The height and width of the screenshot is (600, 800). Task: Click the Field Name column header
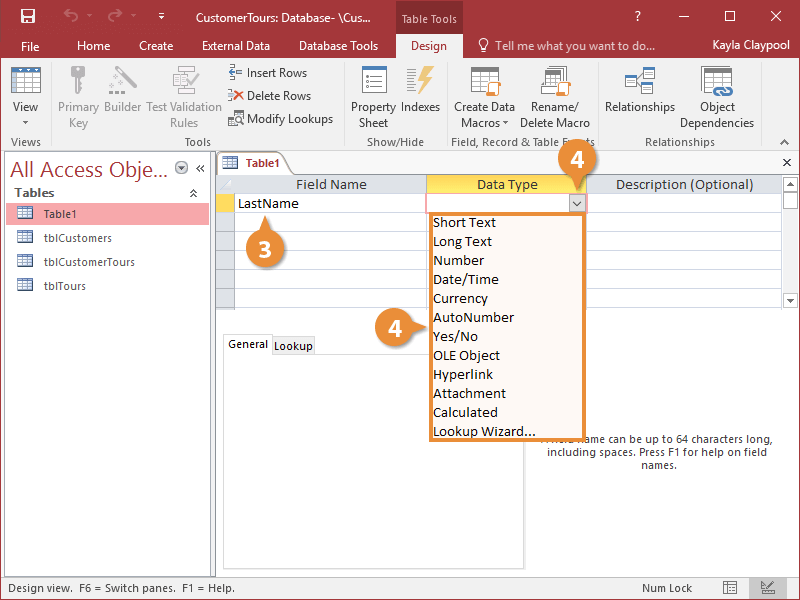pos(331,184)
